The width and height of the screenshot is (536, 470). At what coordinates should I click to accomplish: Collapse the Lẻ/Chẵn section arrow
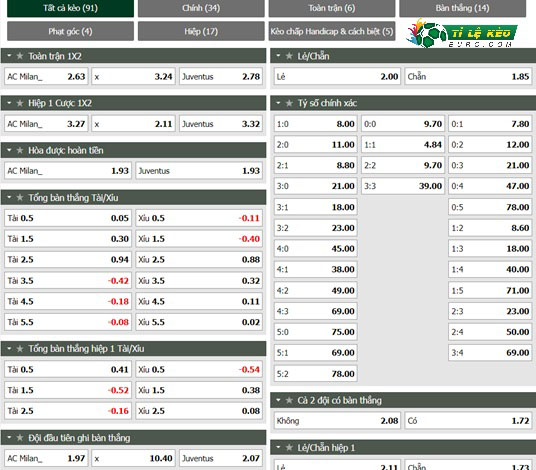click(278, 55)
